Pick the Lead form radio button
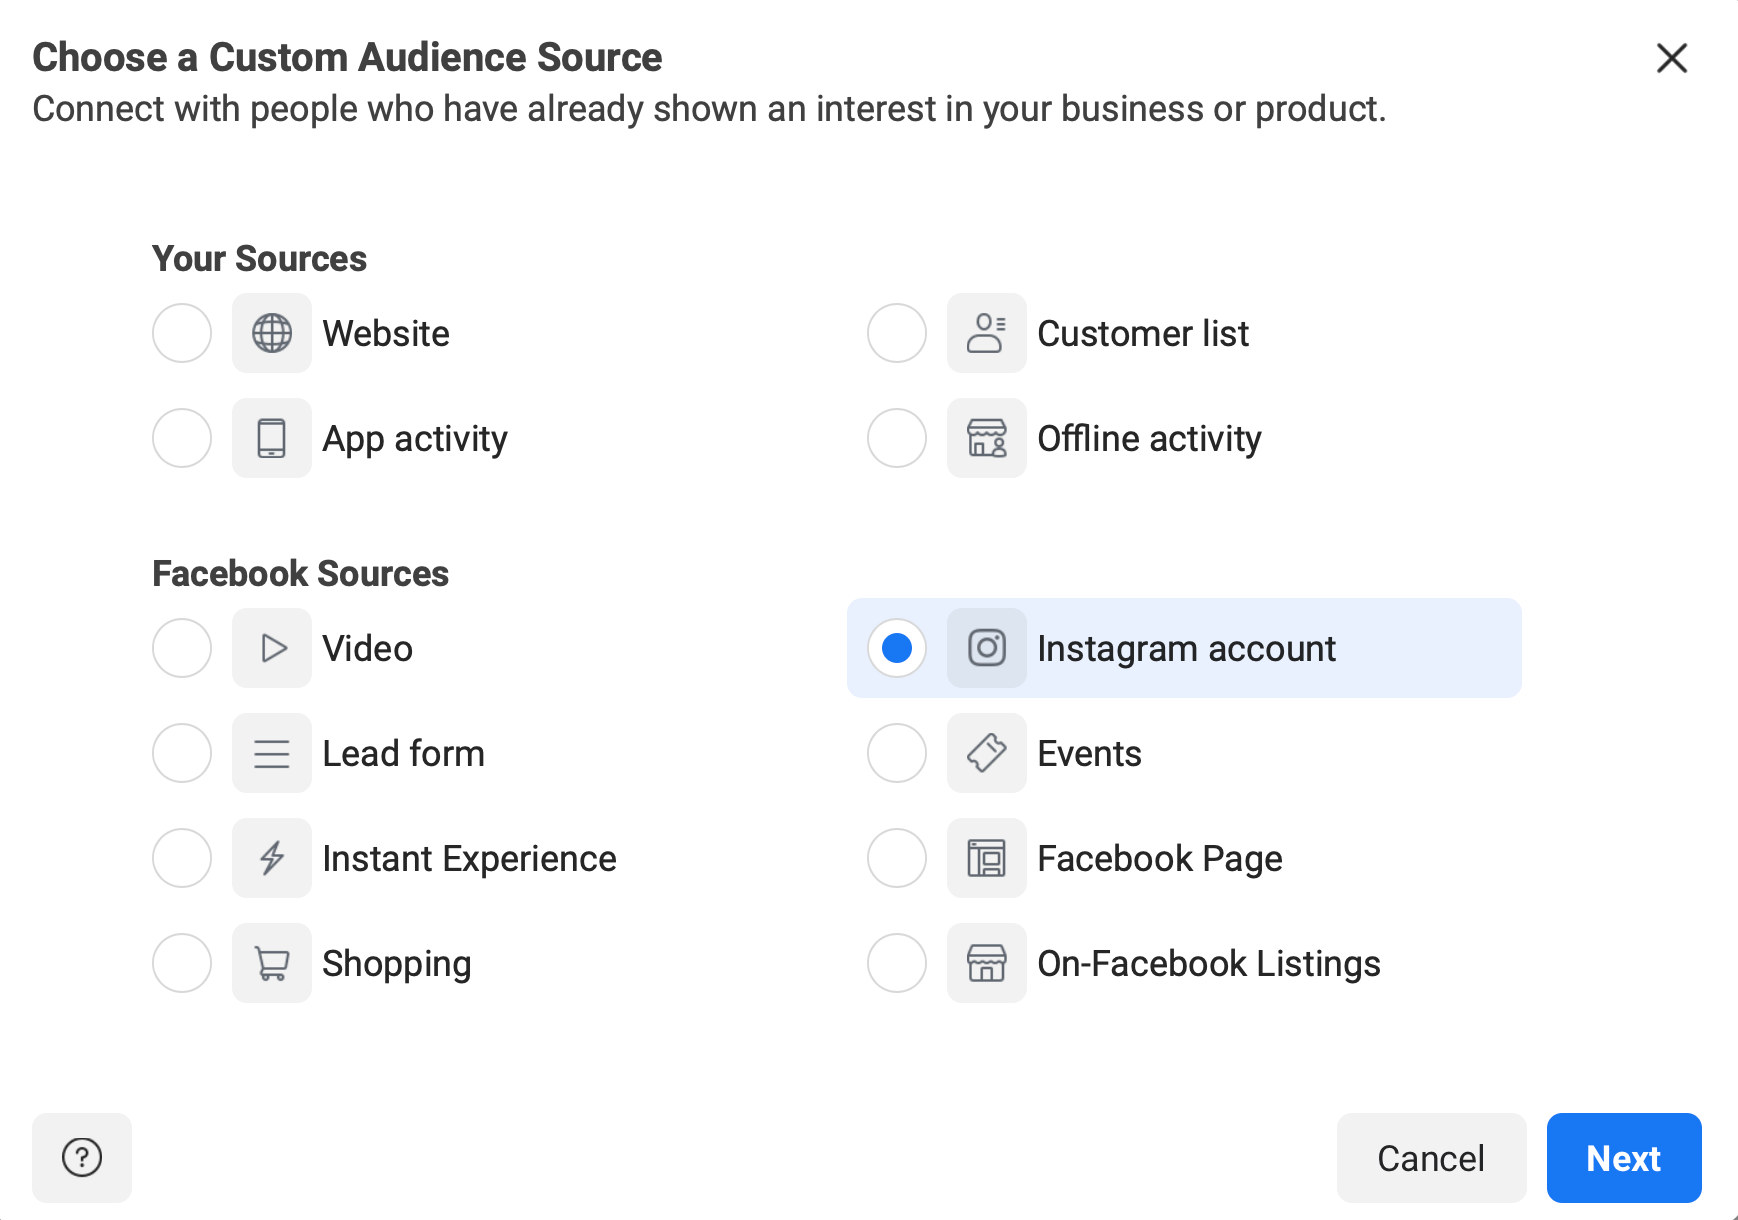This screenshot has height=1220, width=1738. pyautogui.click(x=182, y=753)
